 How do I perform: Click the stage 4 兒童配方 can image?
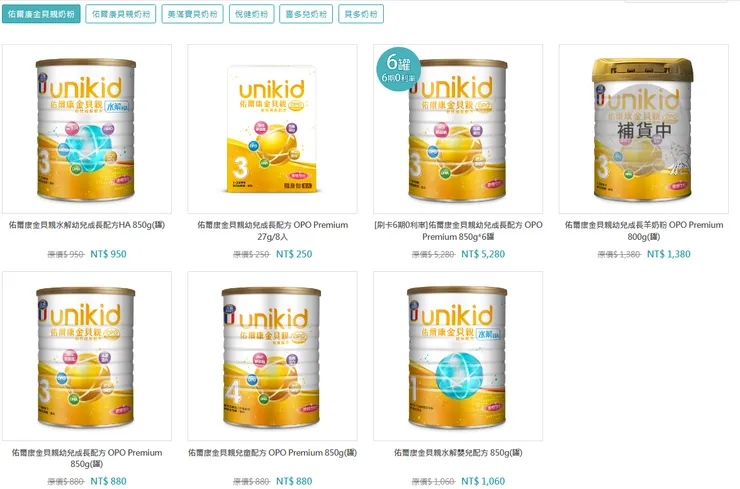(x=272, y=356)
